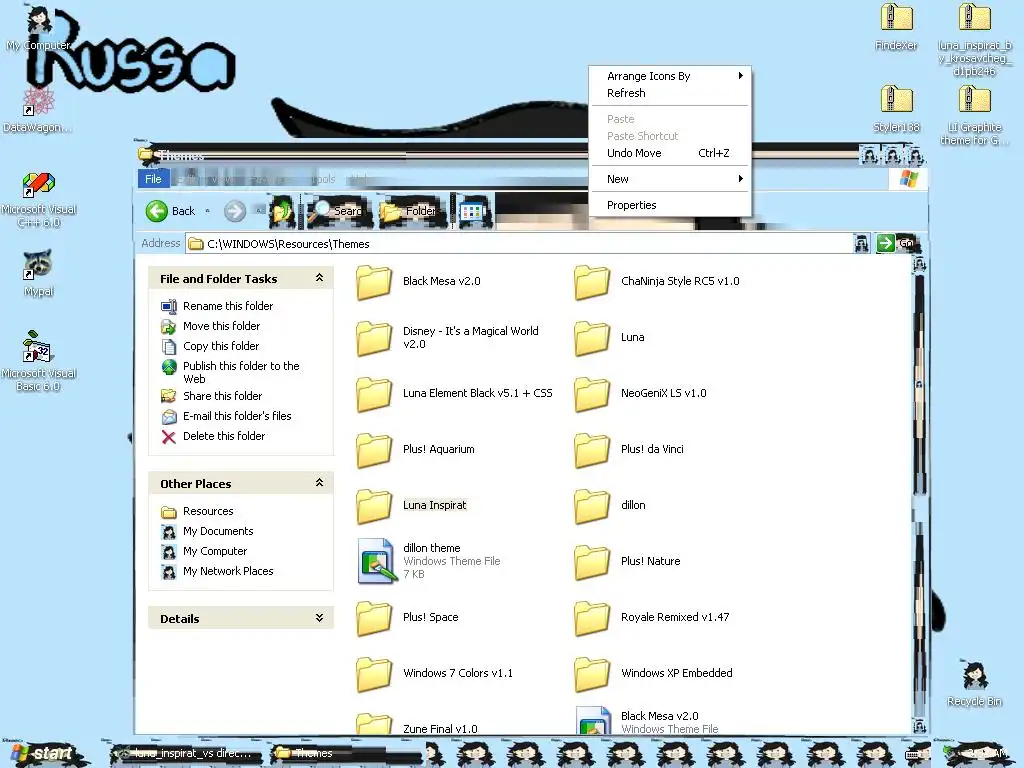Image resolution: width=1024 pixels, height=768 pixels.
Task: Select the Windows 7 Colors v1.1 folder
Action: coord(434,673)
